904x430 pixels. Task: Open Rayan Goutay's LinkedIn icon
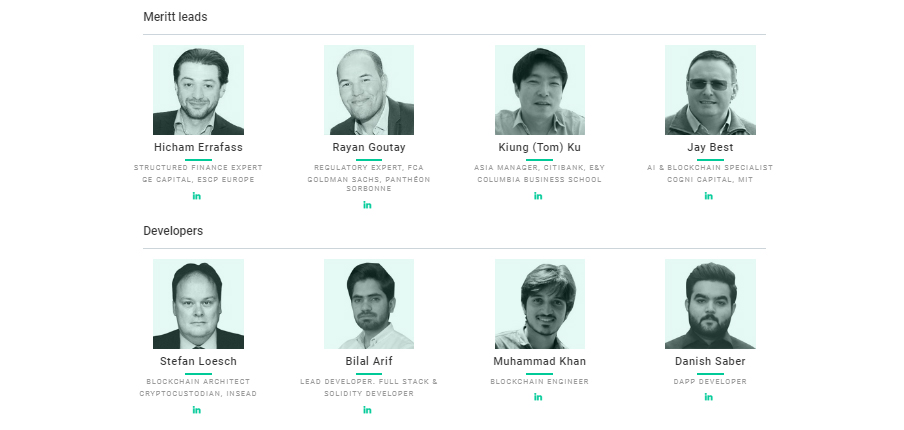(367, 205)
